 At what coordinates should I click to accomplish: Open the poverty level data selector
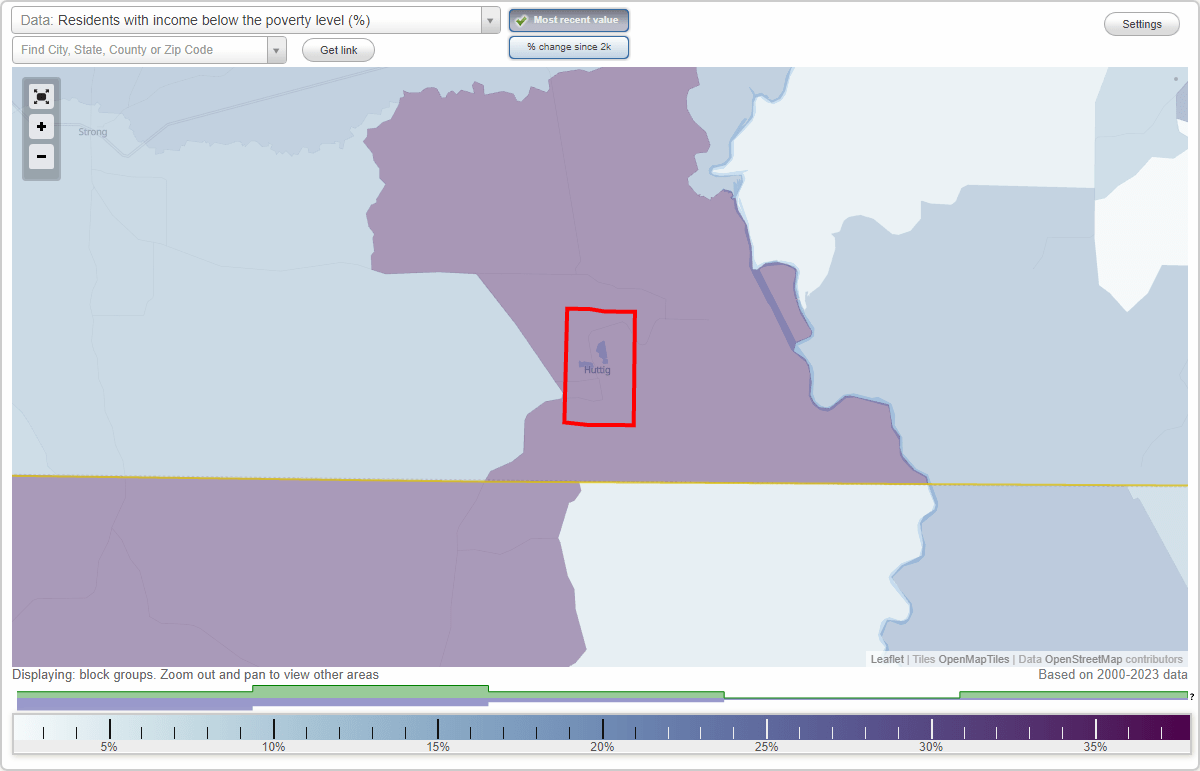[x=250, y=20]
